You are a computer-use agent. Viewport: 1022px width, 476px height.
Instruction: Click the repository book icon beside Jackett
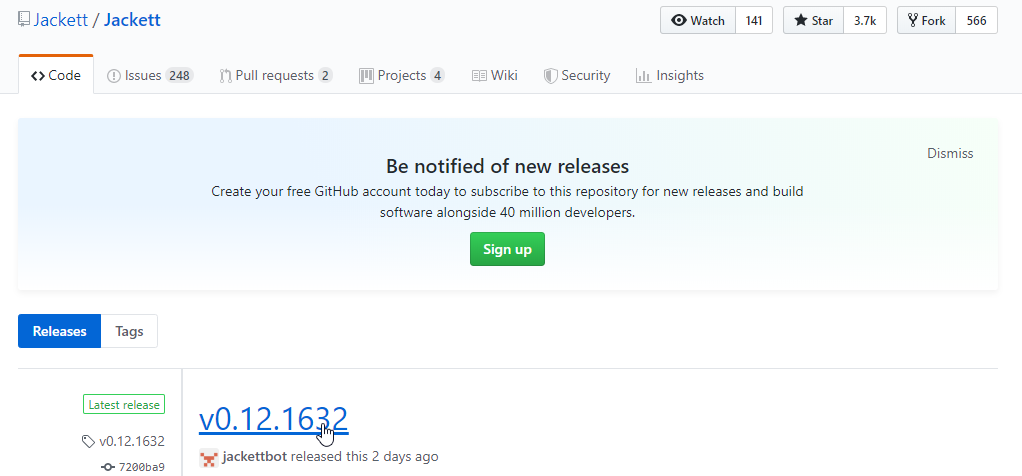point(23,20)
